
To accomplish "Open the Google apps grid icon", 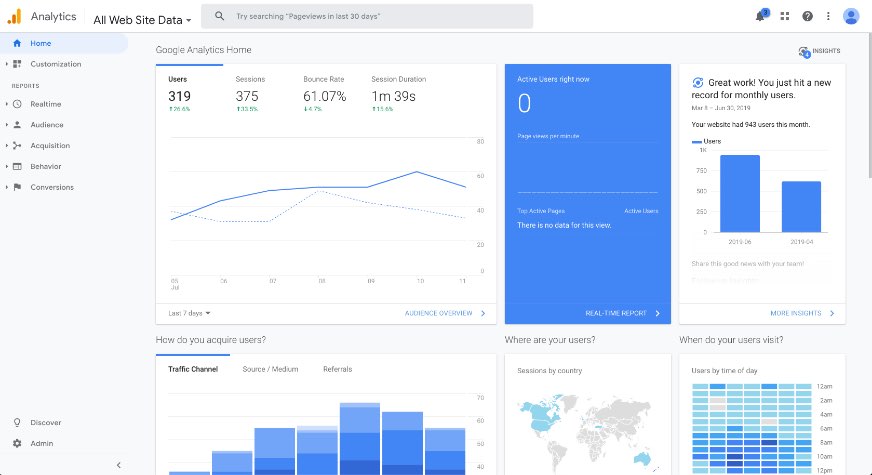I will click(x=785, y=16).
